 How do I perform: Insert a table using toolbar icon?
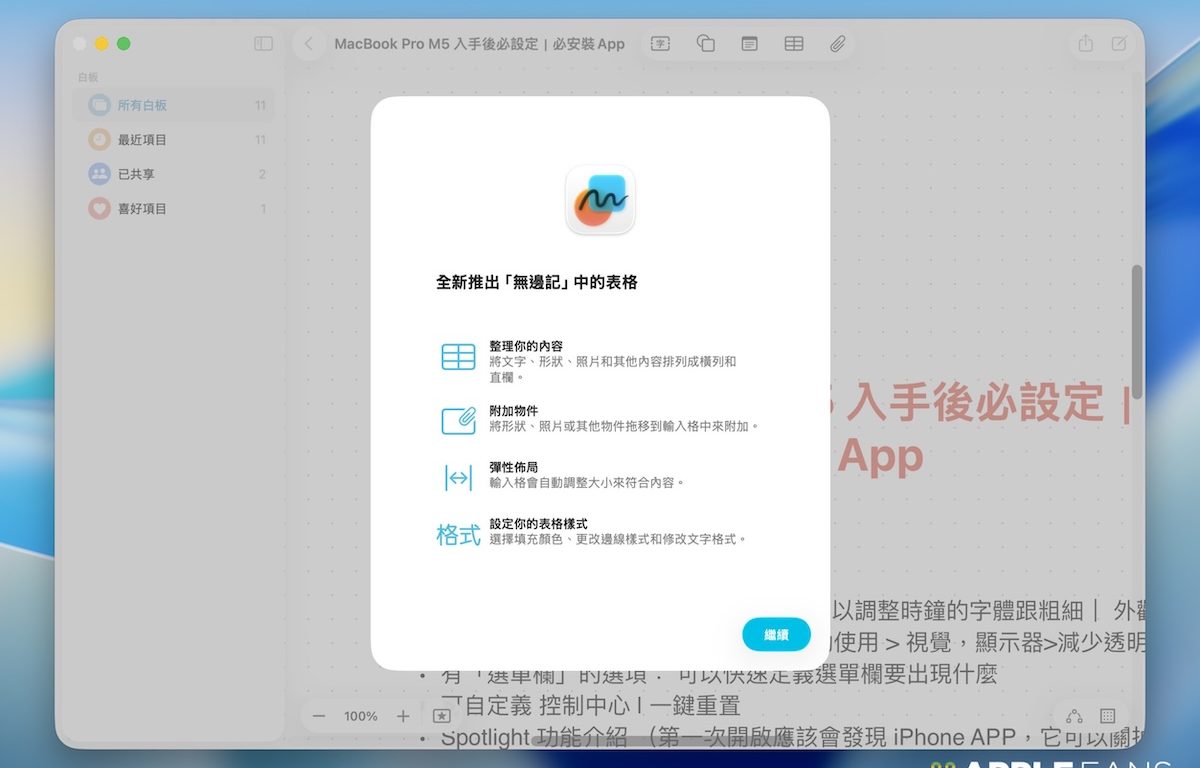coord(793,44)
